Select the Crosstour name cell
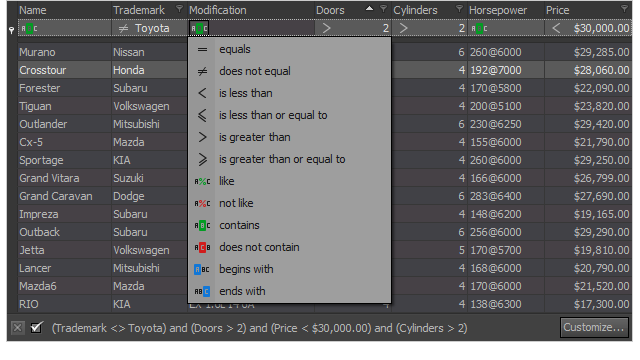This screenshot has width=640, height=360. tap(64, 70)
